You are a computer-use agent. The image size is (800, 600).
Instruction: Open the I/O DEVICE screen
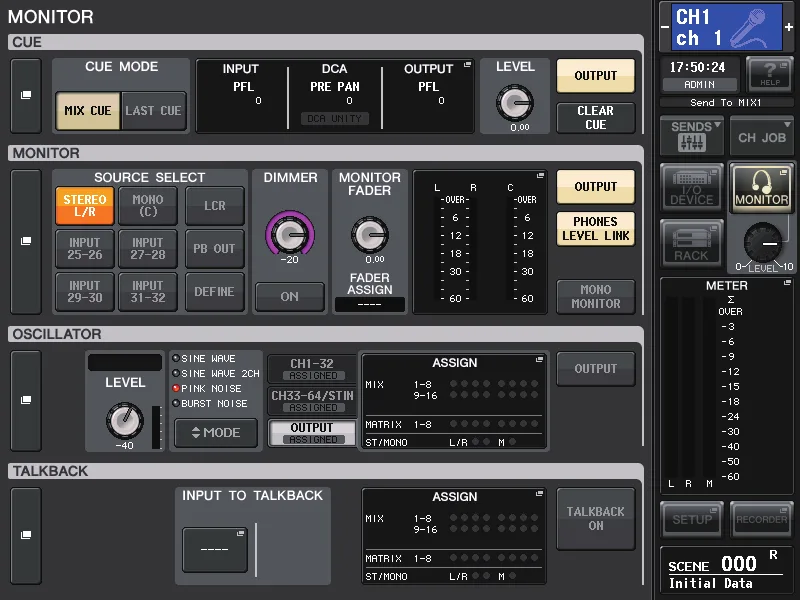(692, 187)
